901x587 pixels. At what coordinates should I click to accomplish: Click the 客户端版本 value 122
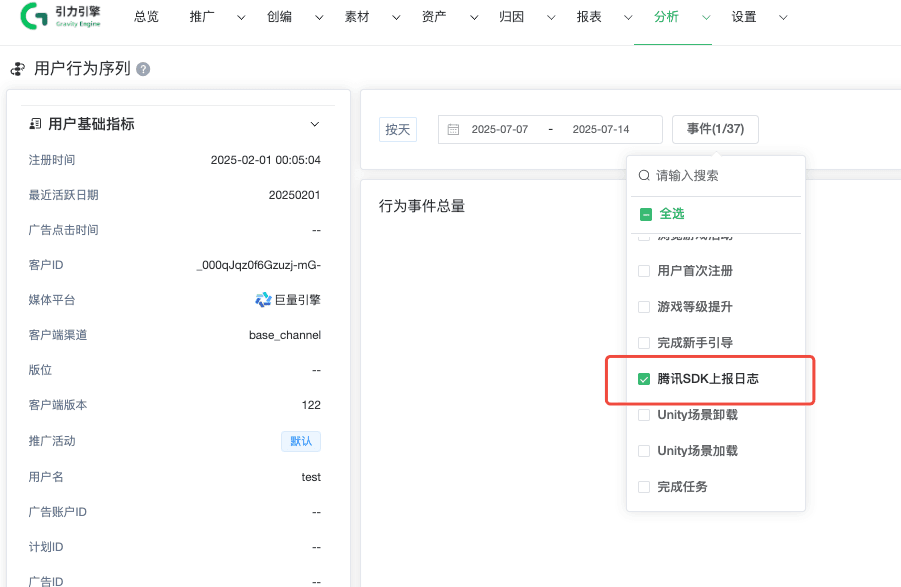311,406
